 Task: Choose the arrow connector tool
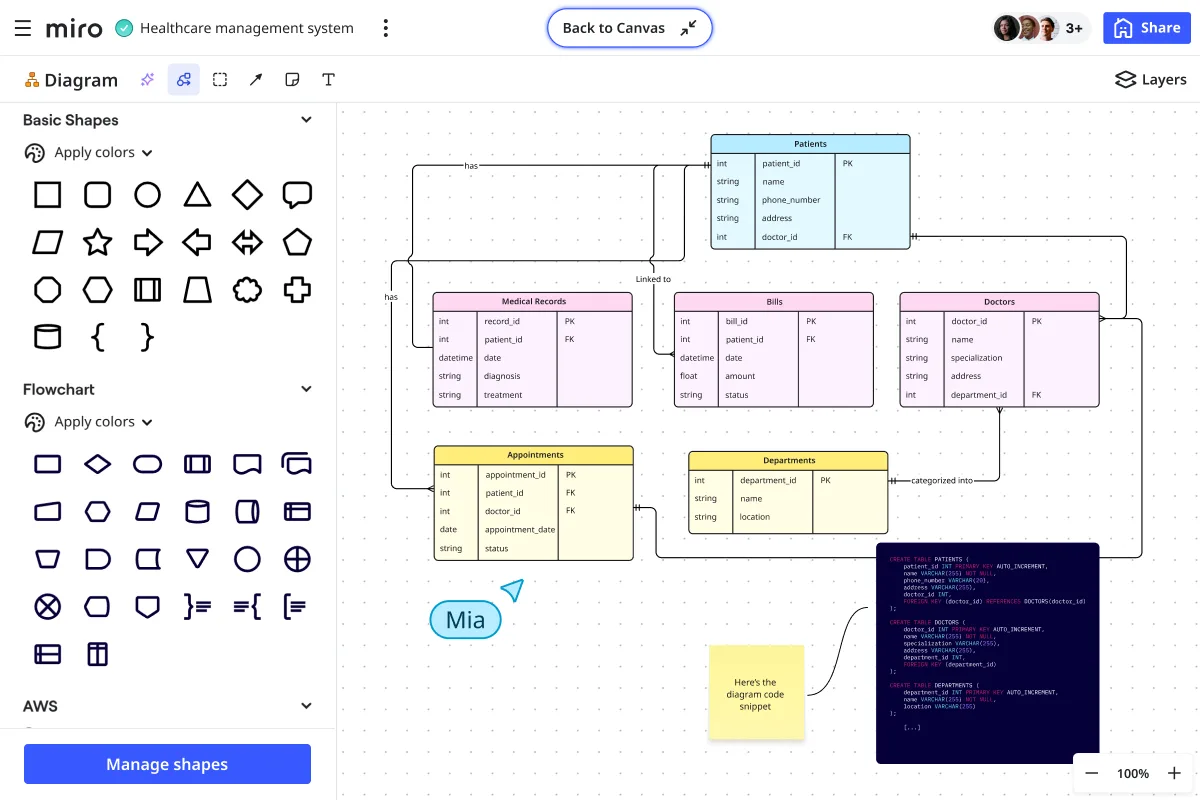click(256, 80)
